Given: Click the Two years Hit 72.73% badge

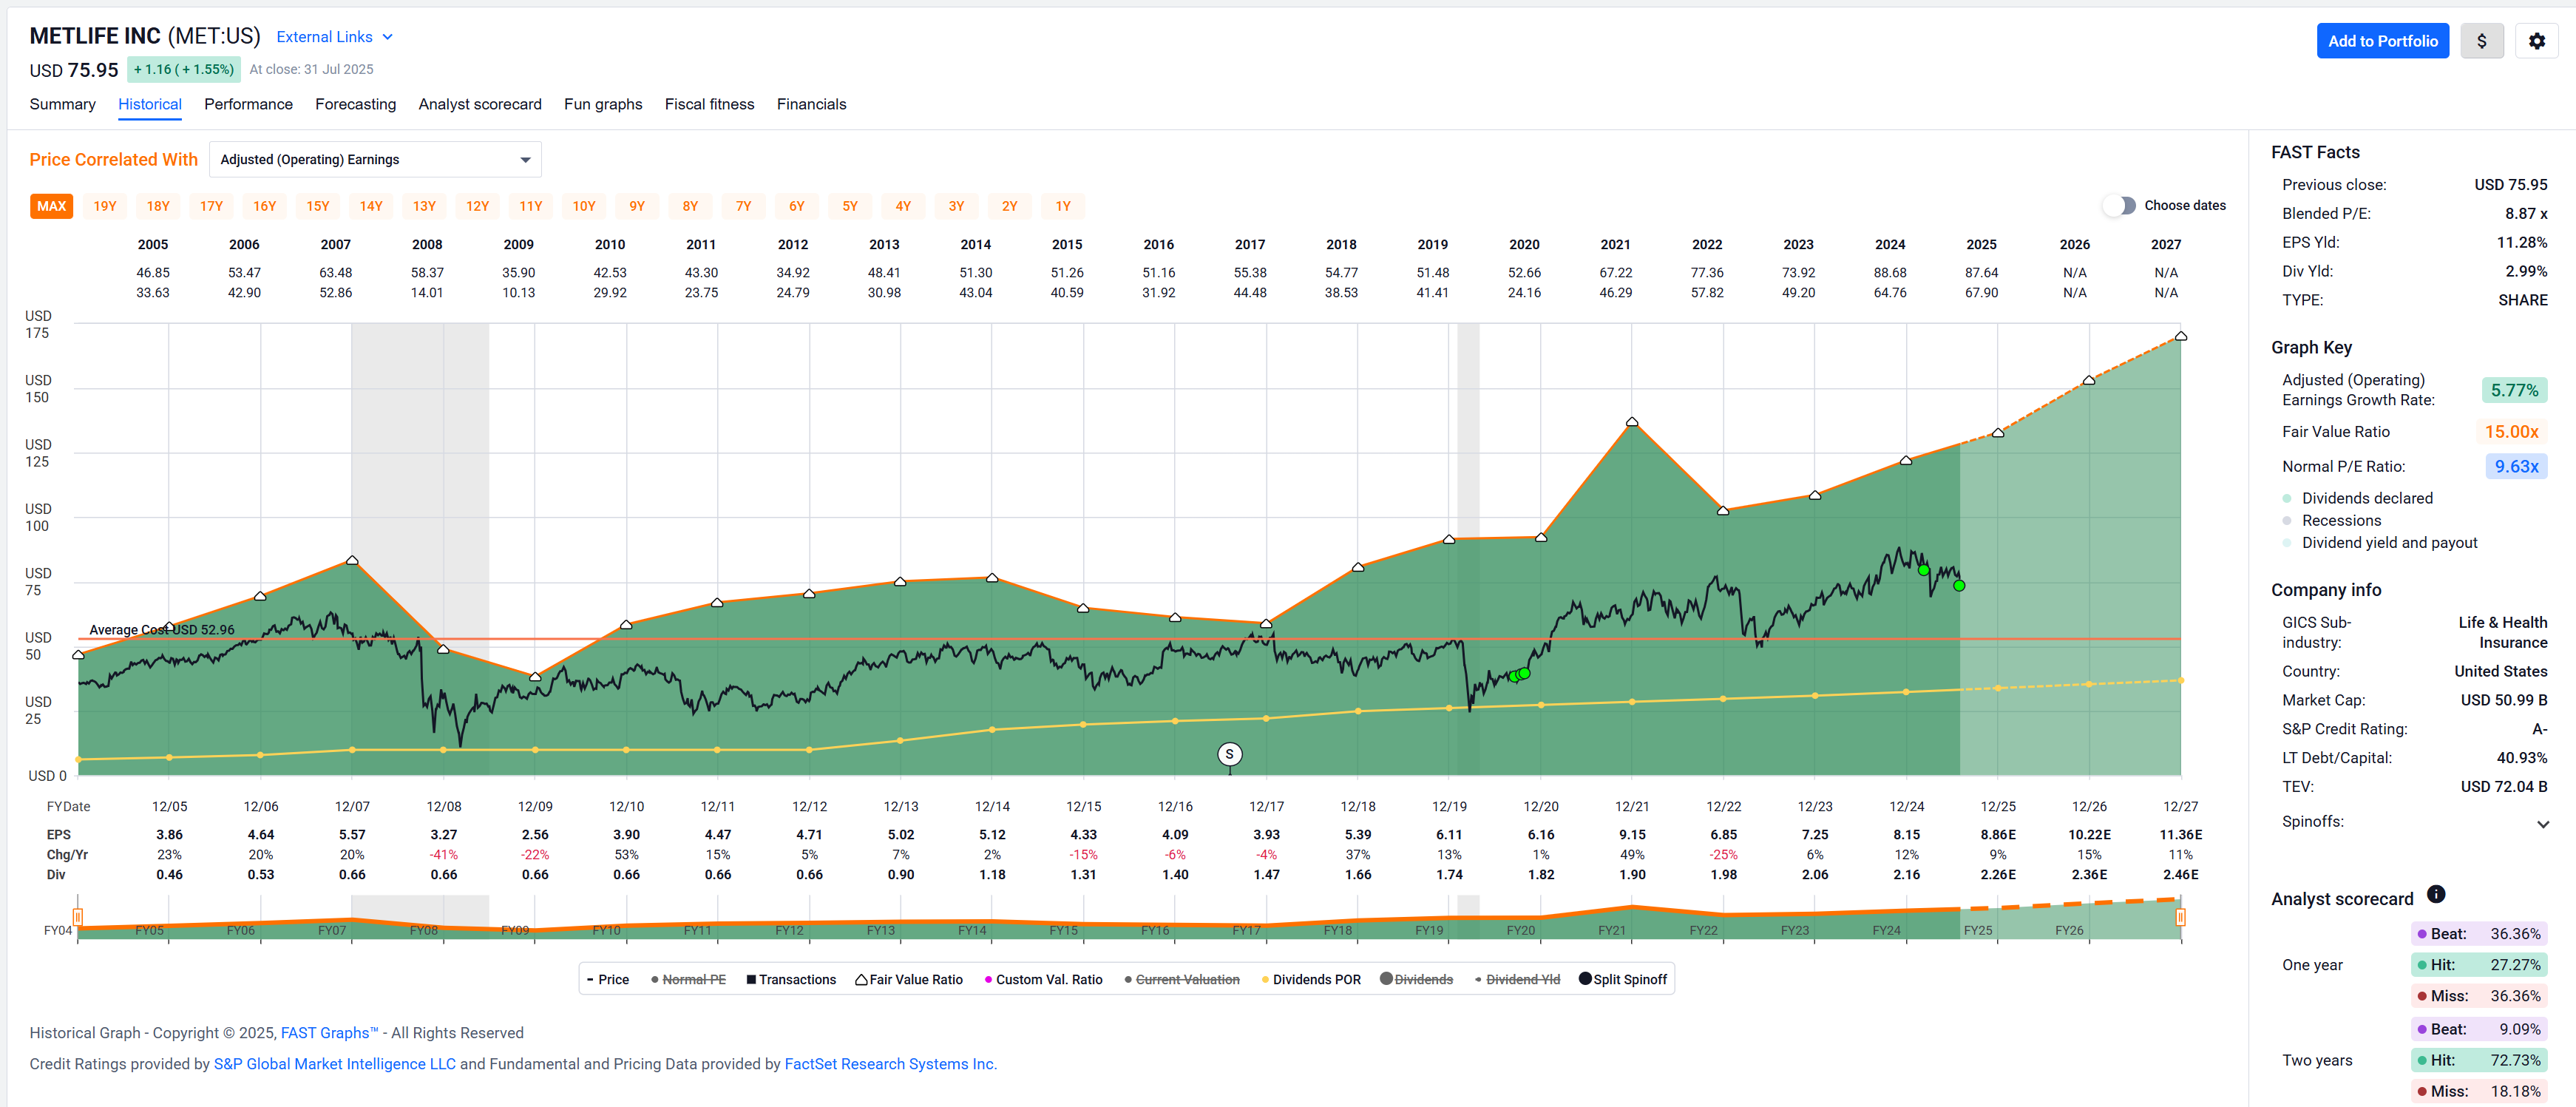Looking at the screenshot, I should [2478, 1060].
